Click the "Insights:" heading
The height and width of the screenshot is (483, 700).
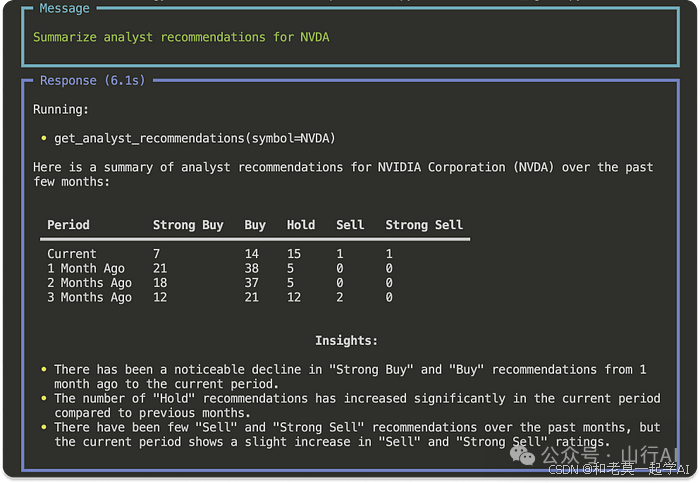coord(346,341)
